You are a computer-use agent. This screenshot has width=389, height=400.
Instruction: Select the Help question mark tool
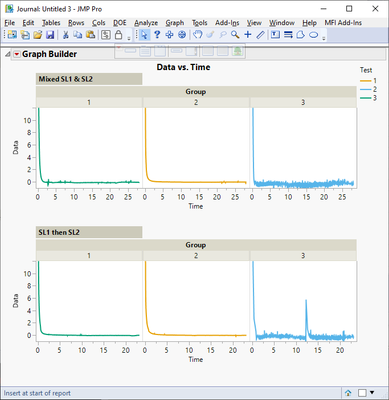[x=157, y=34]
